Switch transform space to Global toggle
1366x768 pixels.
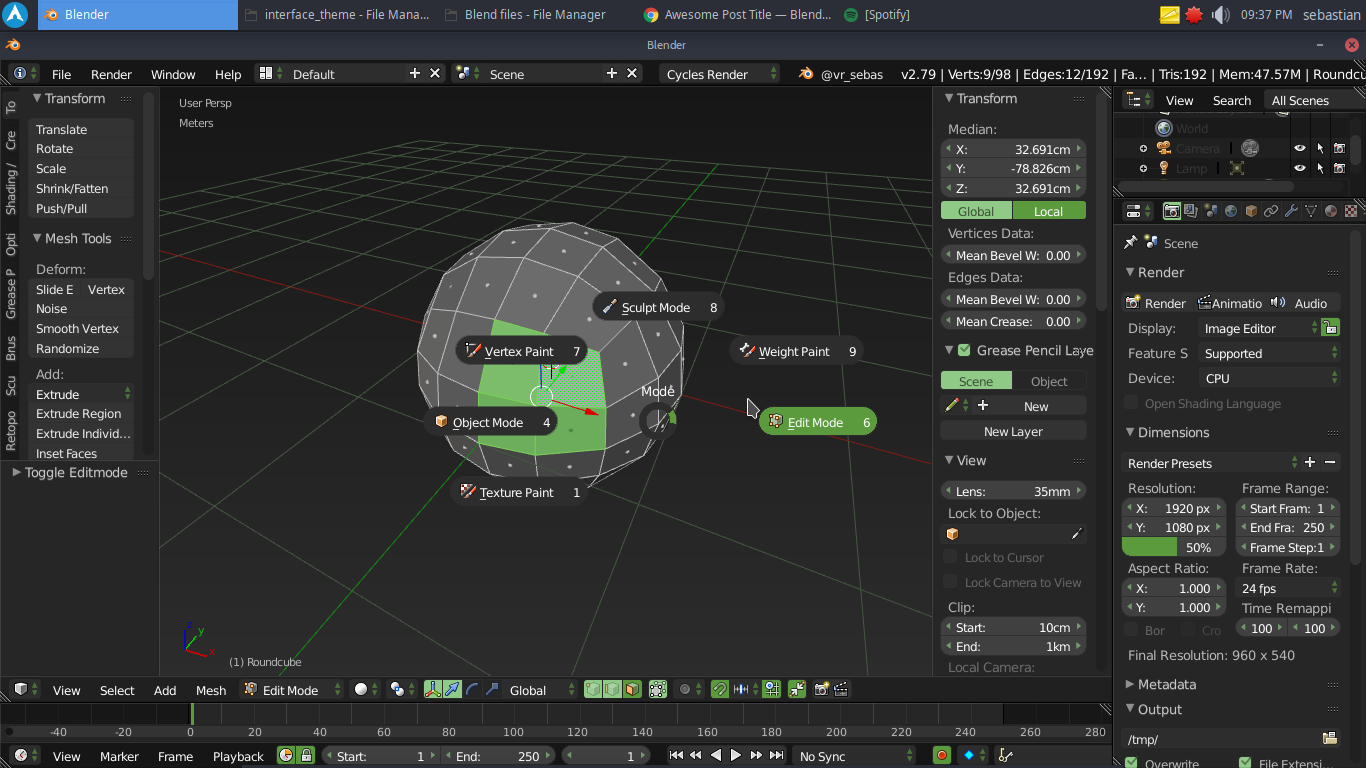click(976, 211)
